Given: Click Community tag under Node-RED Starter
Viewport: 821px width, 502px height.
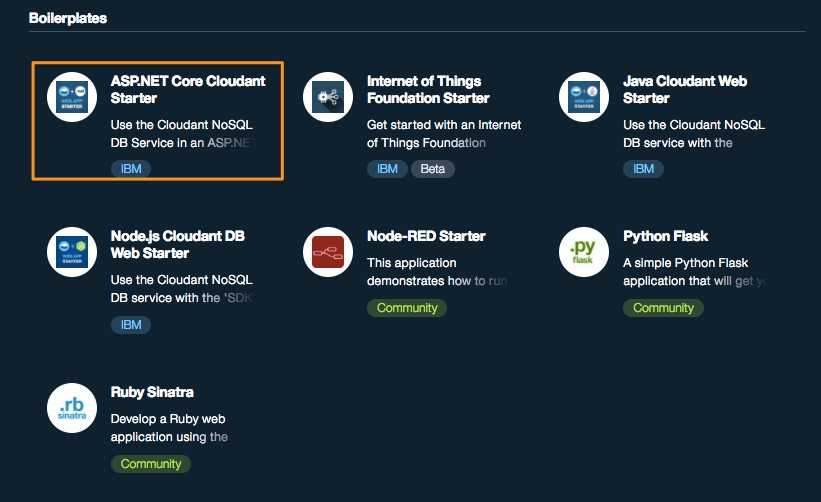Looking at the screenshot, I should pos(407,308).
